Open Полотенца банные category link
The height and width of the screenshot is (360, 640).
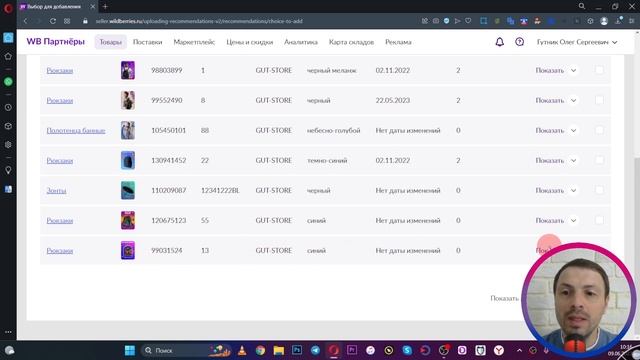coord(76,131)
